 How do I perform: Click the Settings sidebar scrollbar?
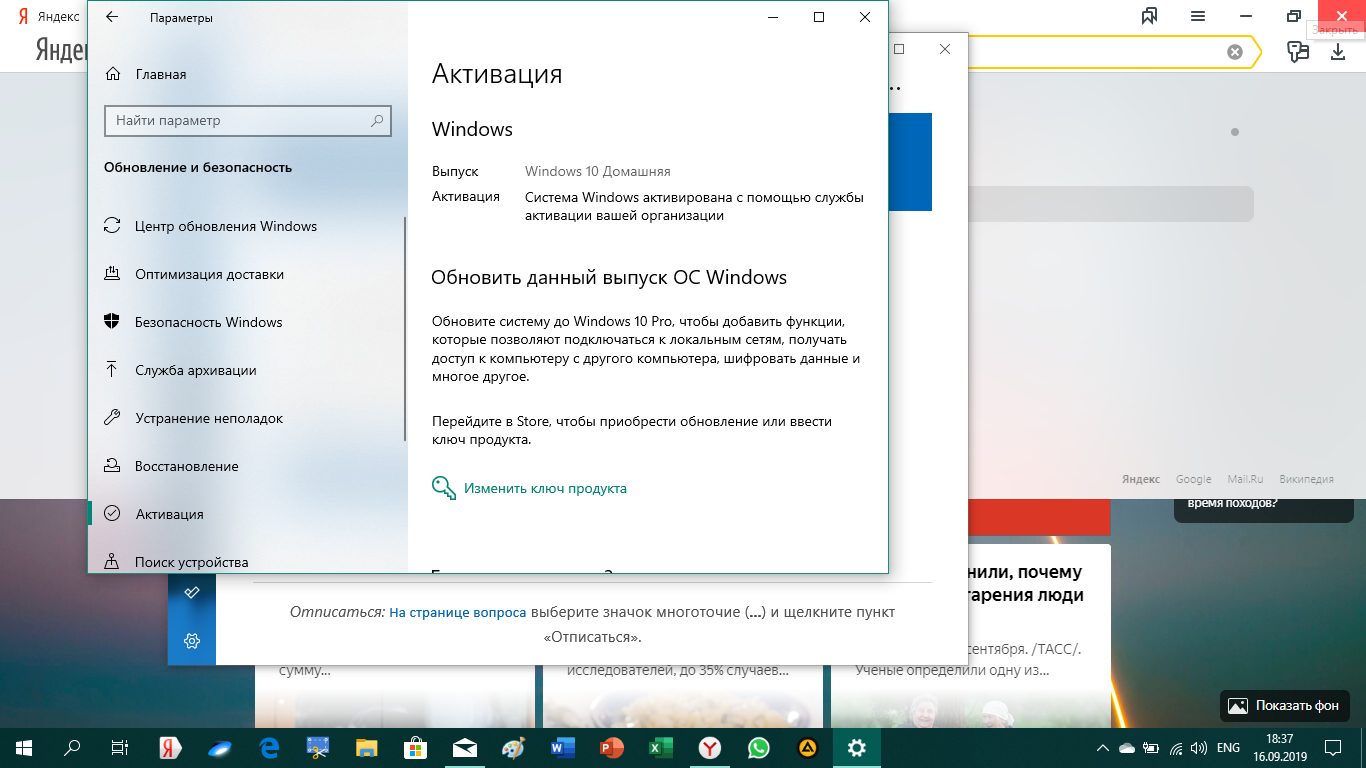click(405, 330)
